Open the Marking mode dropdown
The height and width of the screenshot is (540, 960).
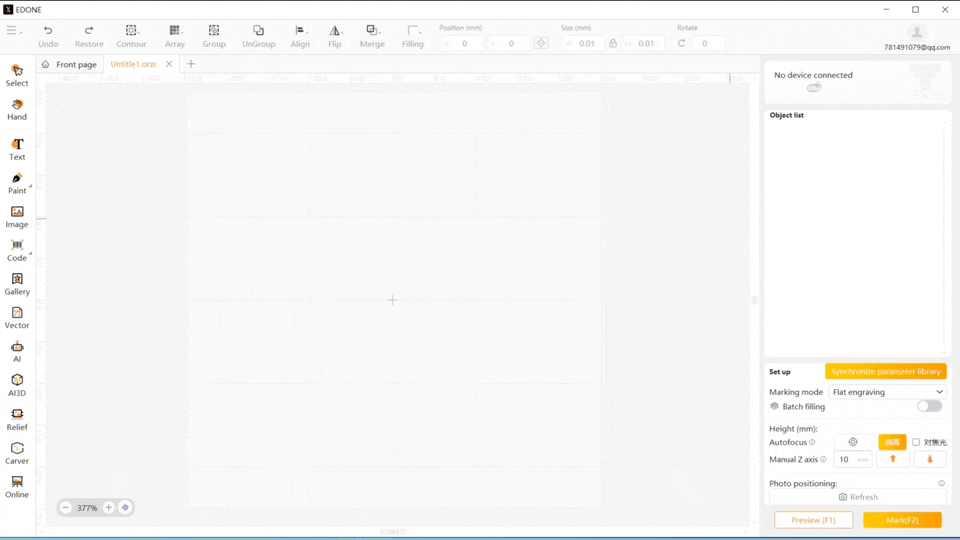pos(887,392)
